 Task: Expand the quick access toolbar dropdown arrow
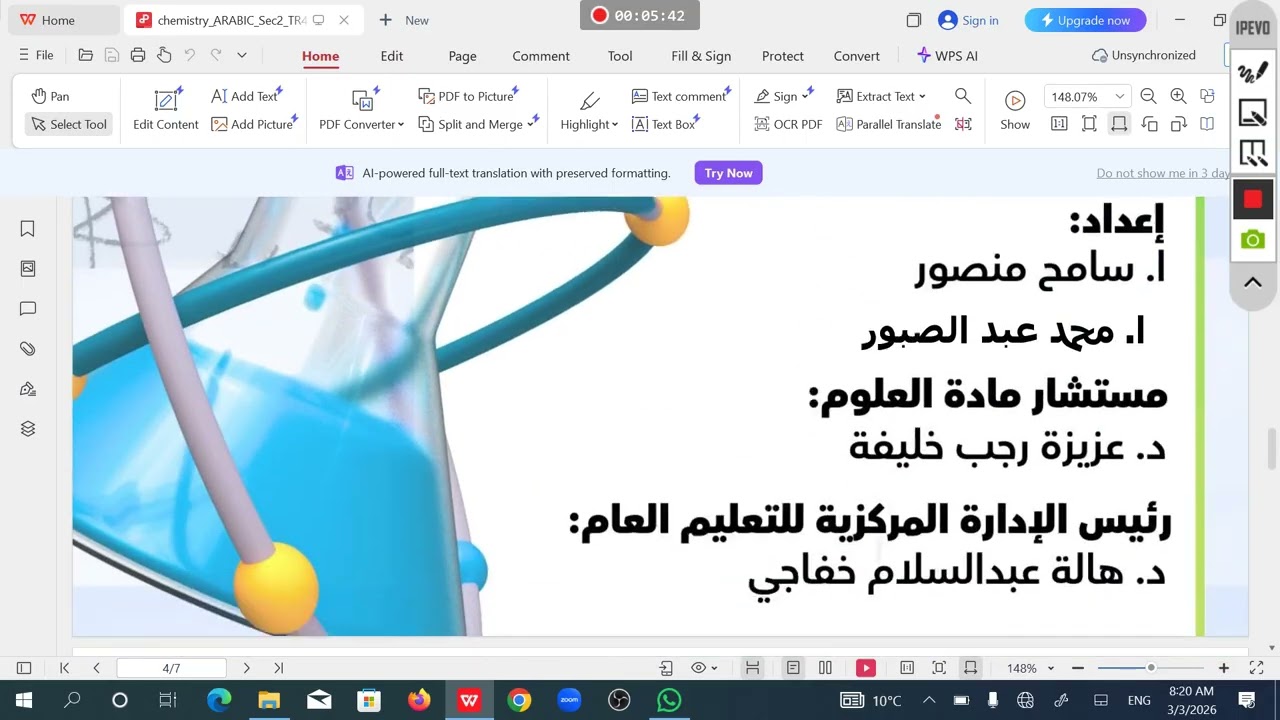point(242,55)
